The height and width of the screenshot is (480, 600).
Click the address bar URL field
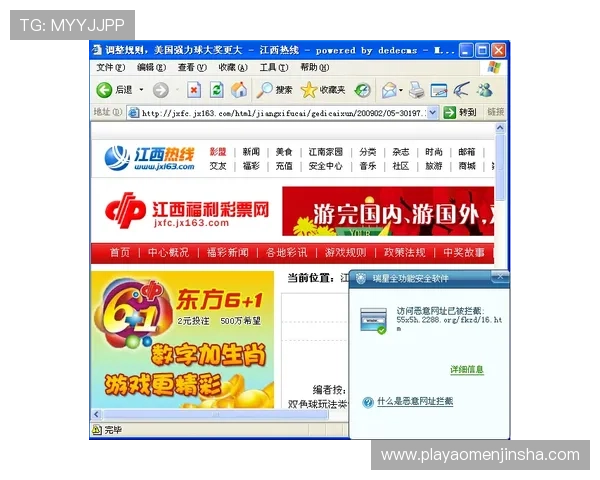coord(283,113)
